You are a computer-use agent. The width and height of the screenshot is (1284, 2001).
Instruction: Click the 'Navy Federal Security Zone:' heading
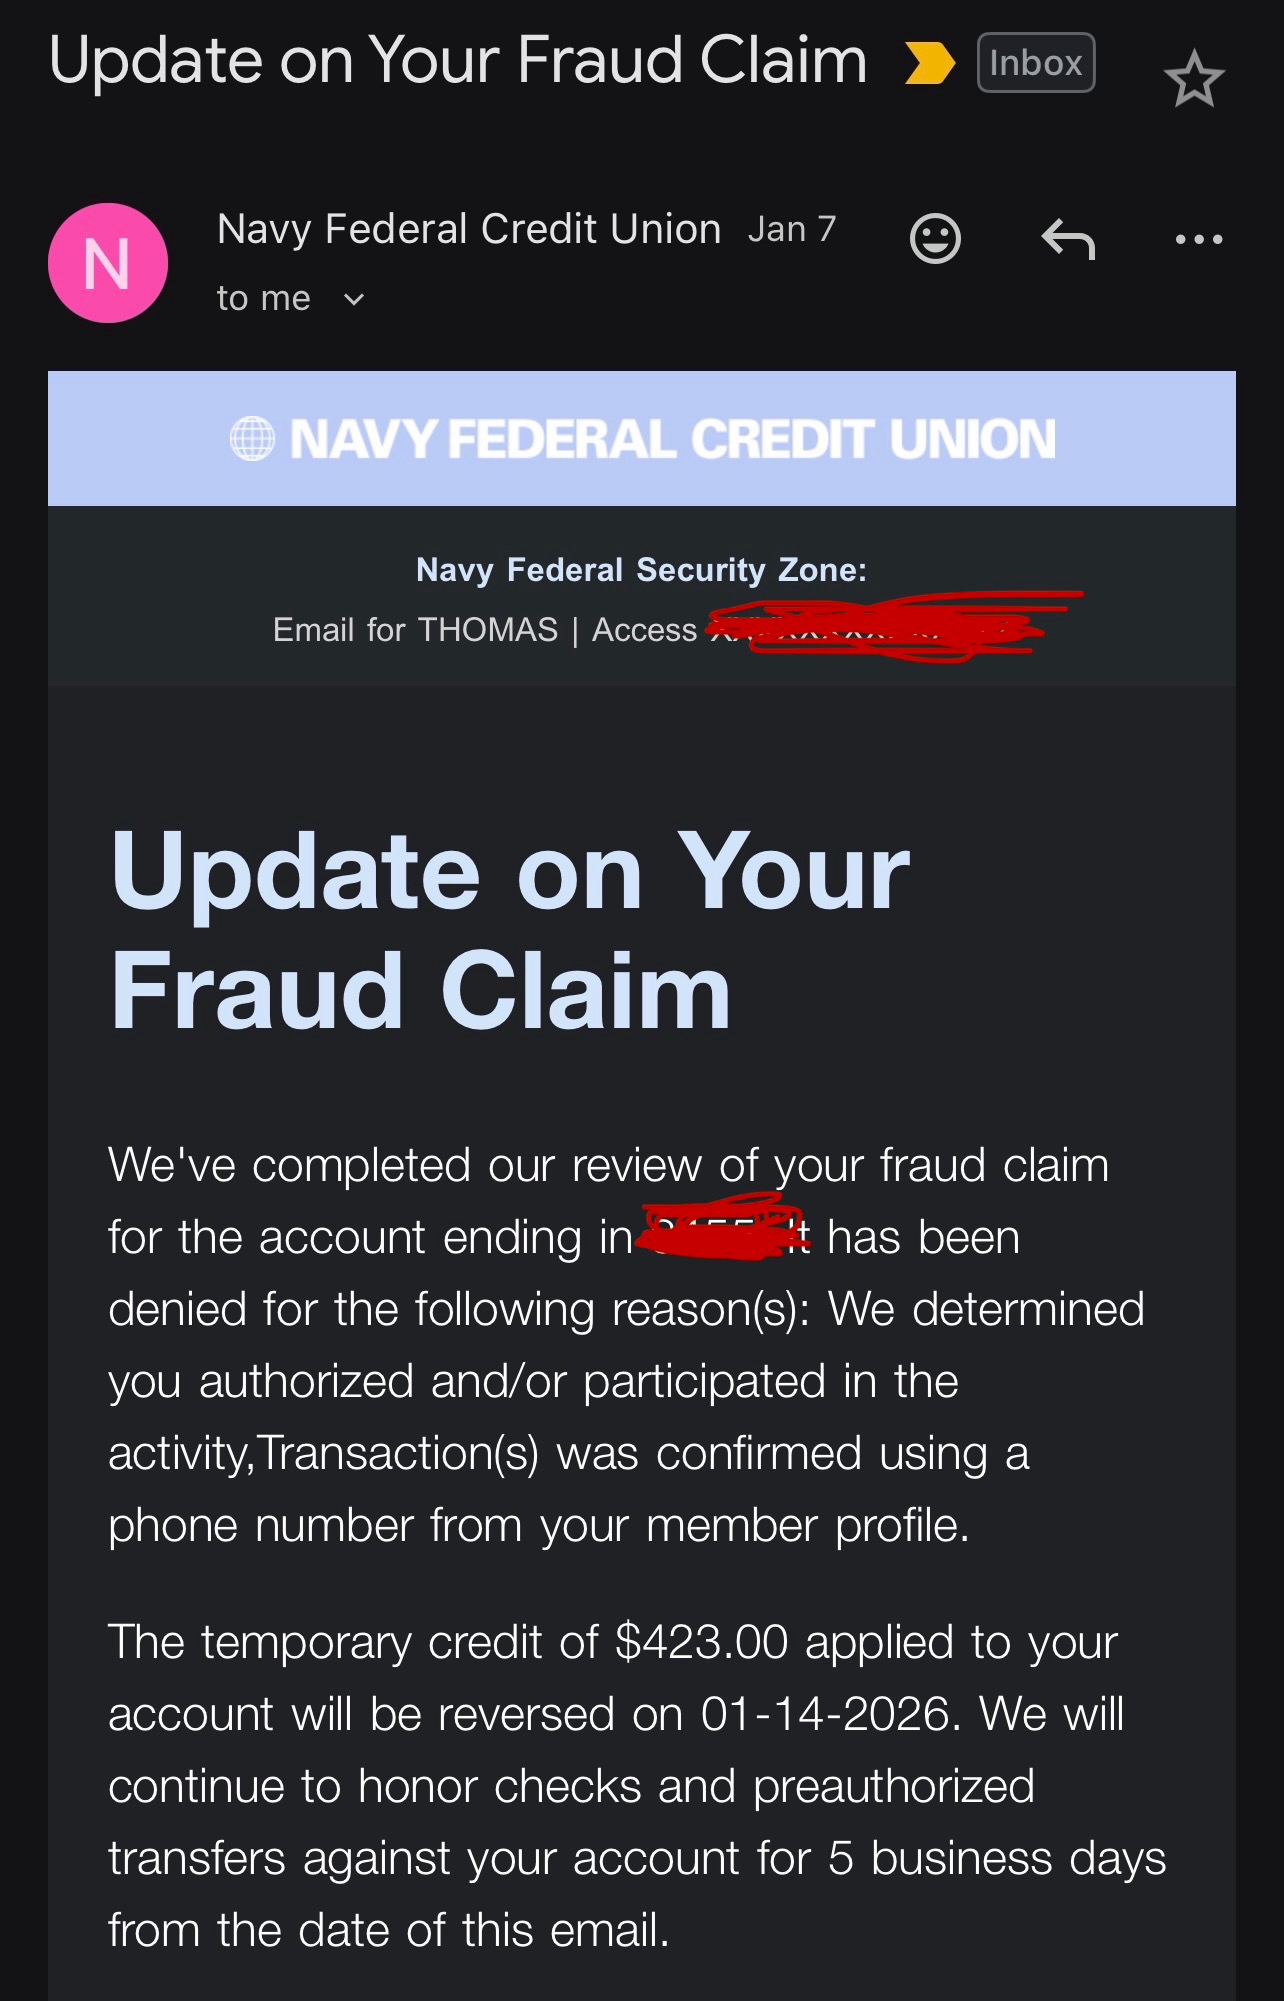click(x=641, y=570)
